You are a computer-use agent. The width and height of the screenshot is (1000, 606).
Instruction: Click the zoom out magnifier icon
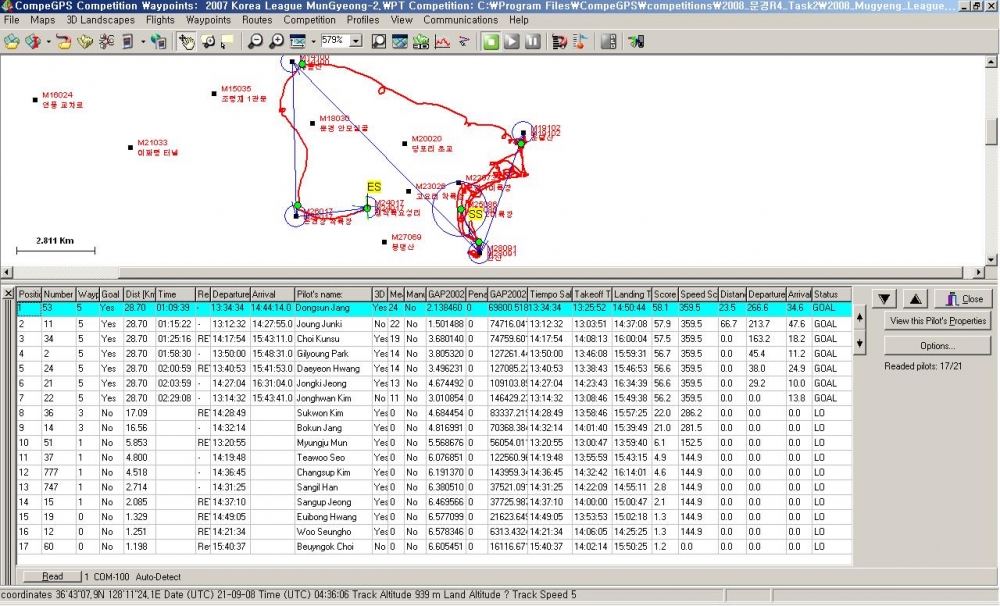click(255, 42)
